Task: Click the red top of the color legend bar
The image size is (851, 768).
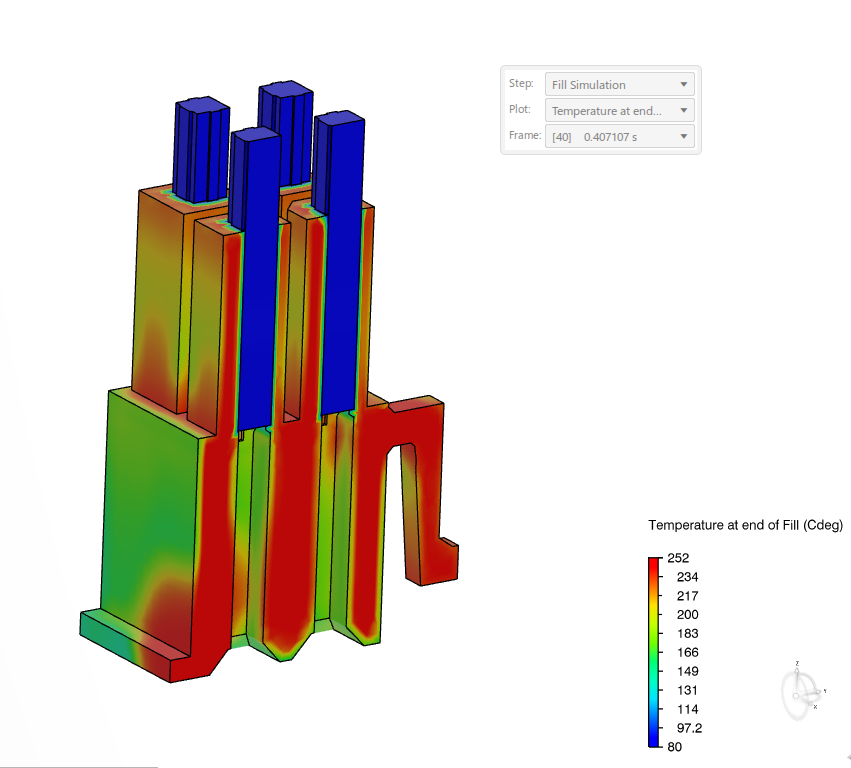Action: [x=654, y=565]
